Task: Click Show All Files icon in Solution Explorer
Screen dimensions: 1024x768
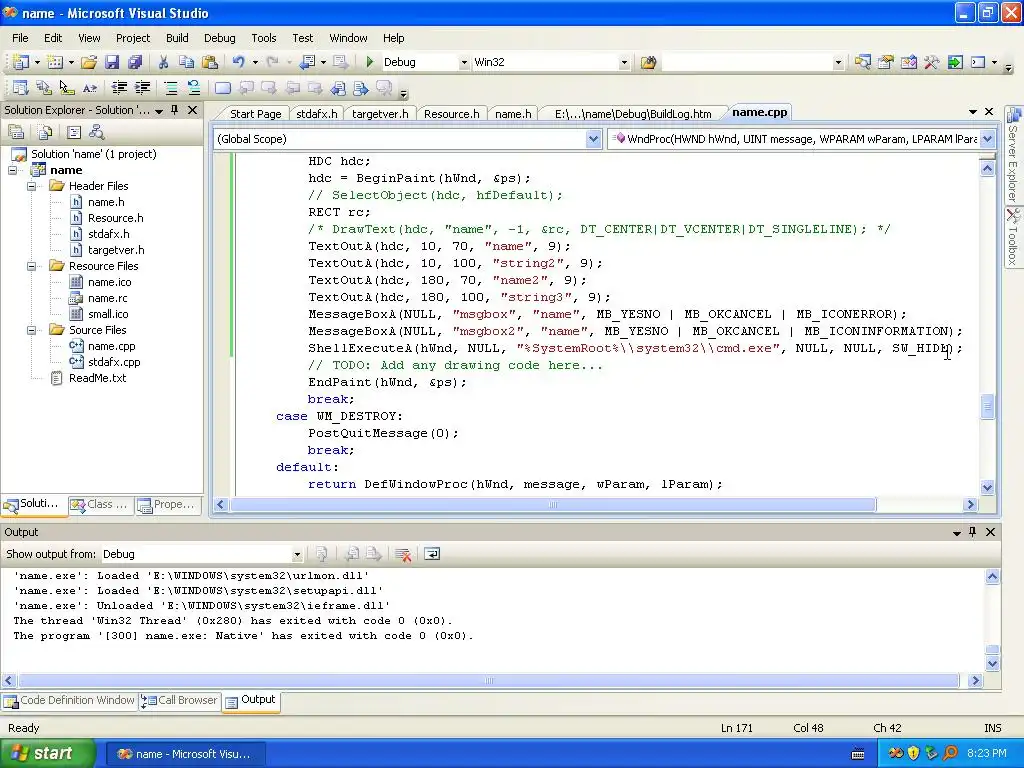Action: pos(45,133)
